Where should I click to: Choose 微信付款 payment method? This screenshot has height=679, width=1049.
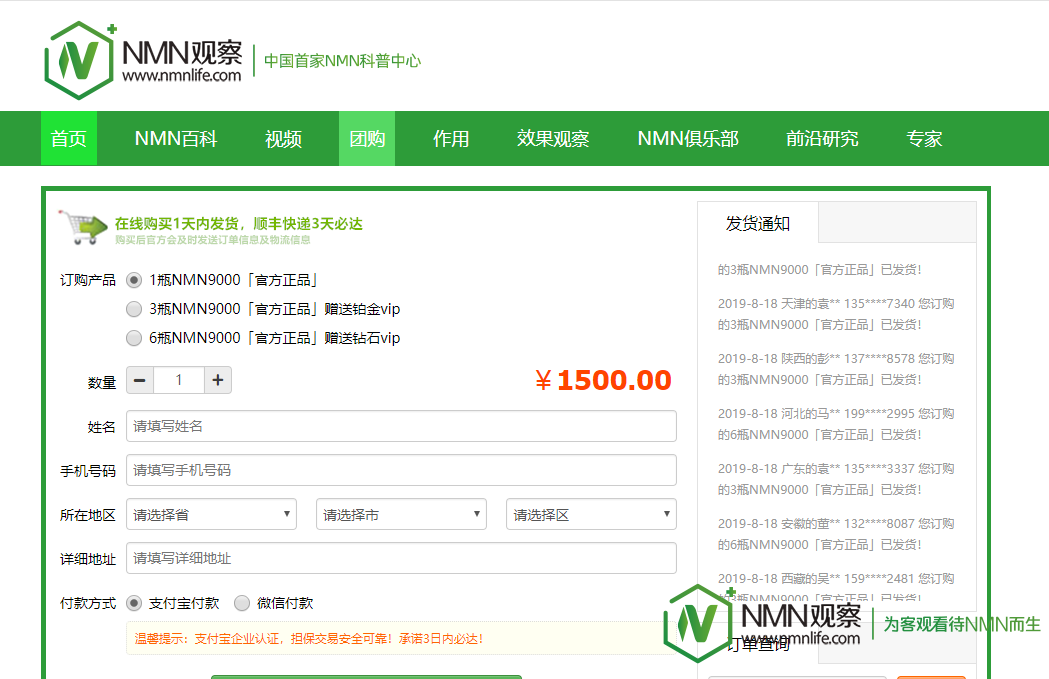click(x=242, y=603)
